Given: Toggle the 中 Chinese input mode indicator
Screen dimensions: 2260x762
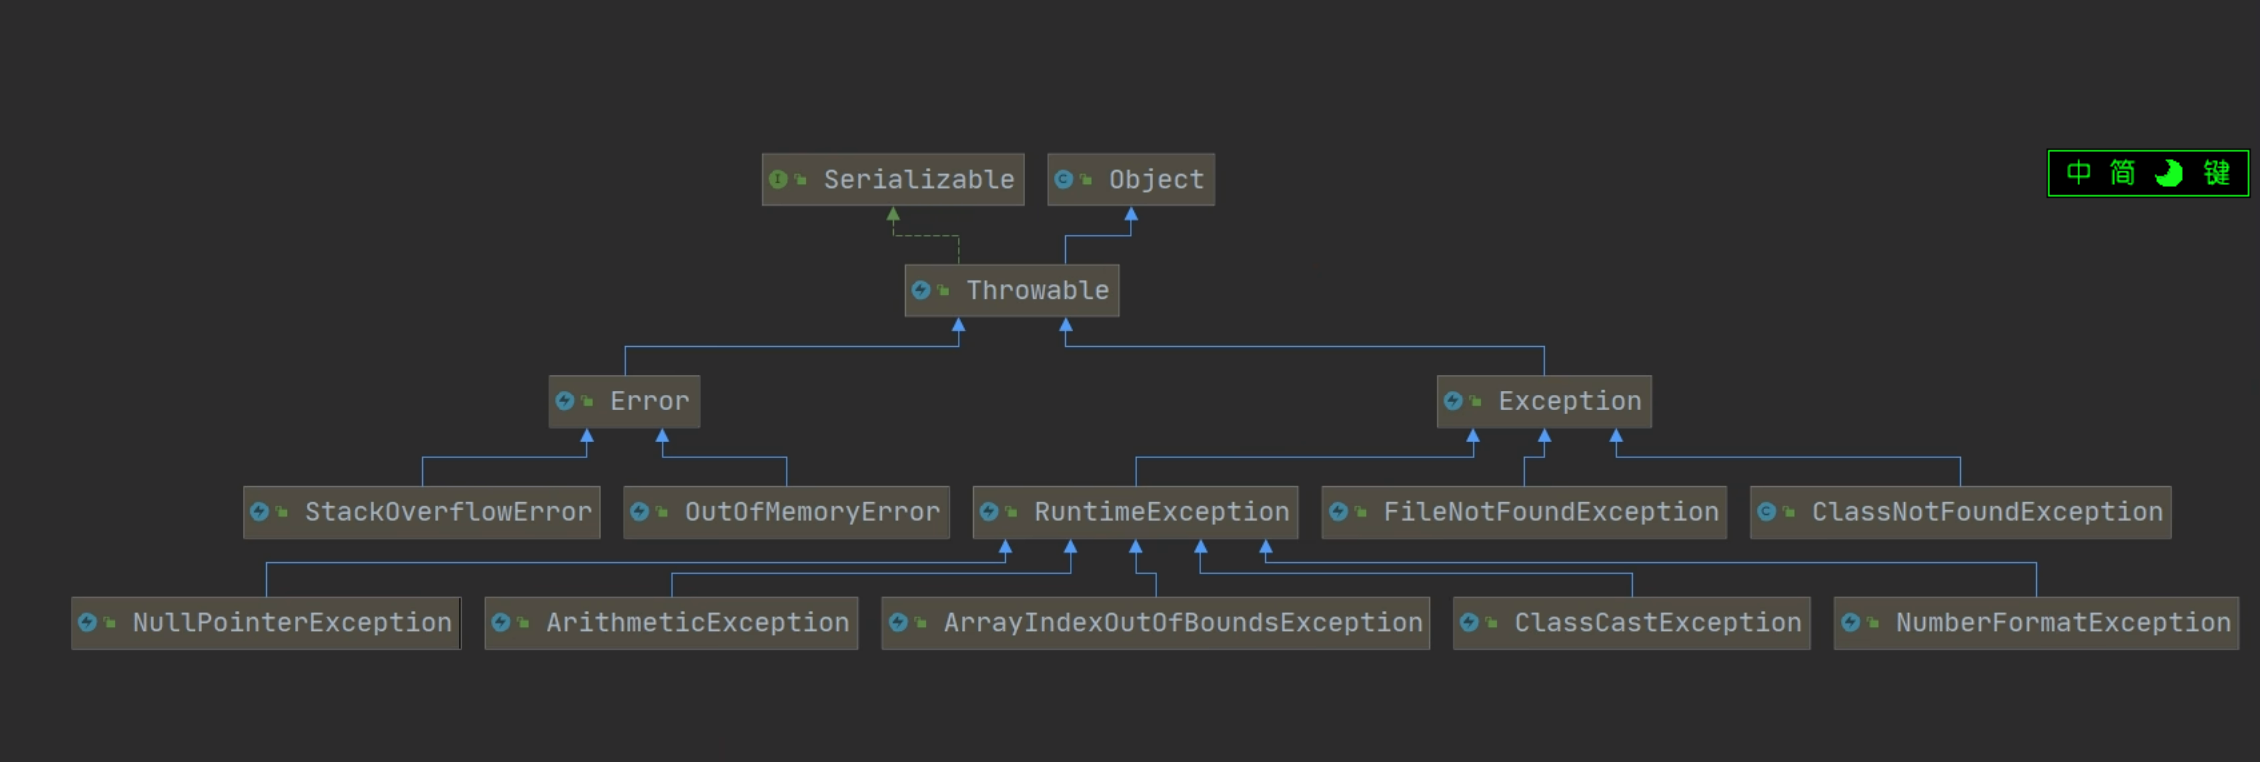Looking at the screenshot, I should click(x=2079, y=173).
